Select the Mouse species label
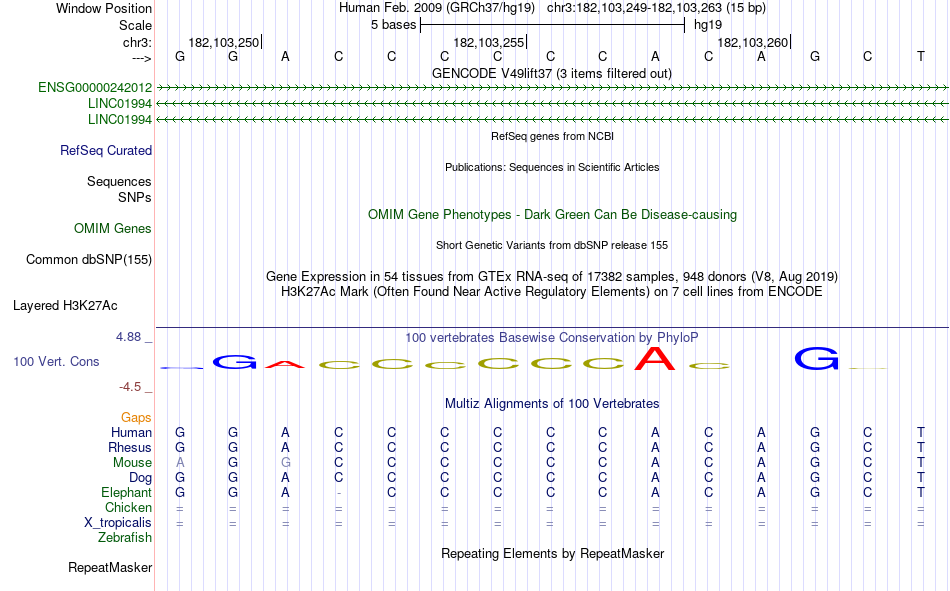 133,462
